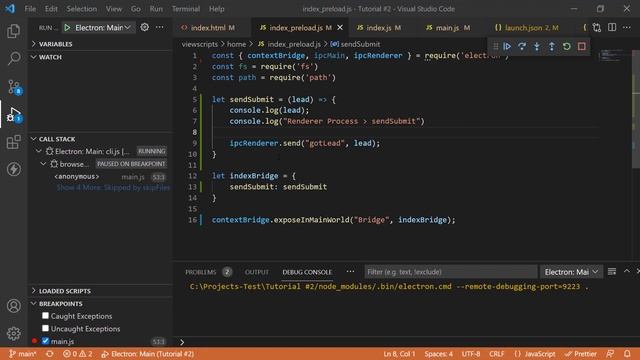Stop debugging with red square
Screen dimensions: 640x360
[582, 47]
